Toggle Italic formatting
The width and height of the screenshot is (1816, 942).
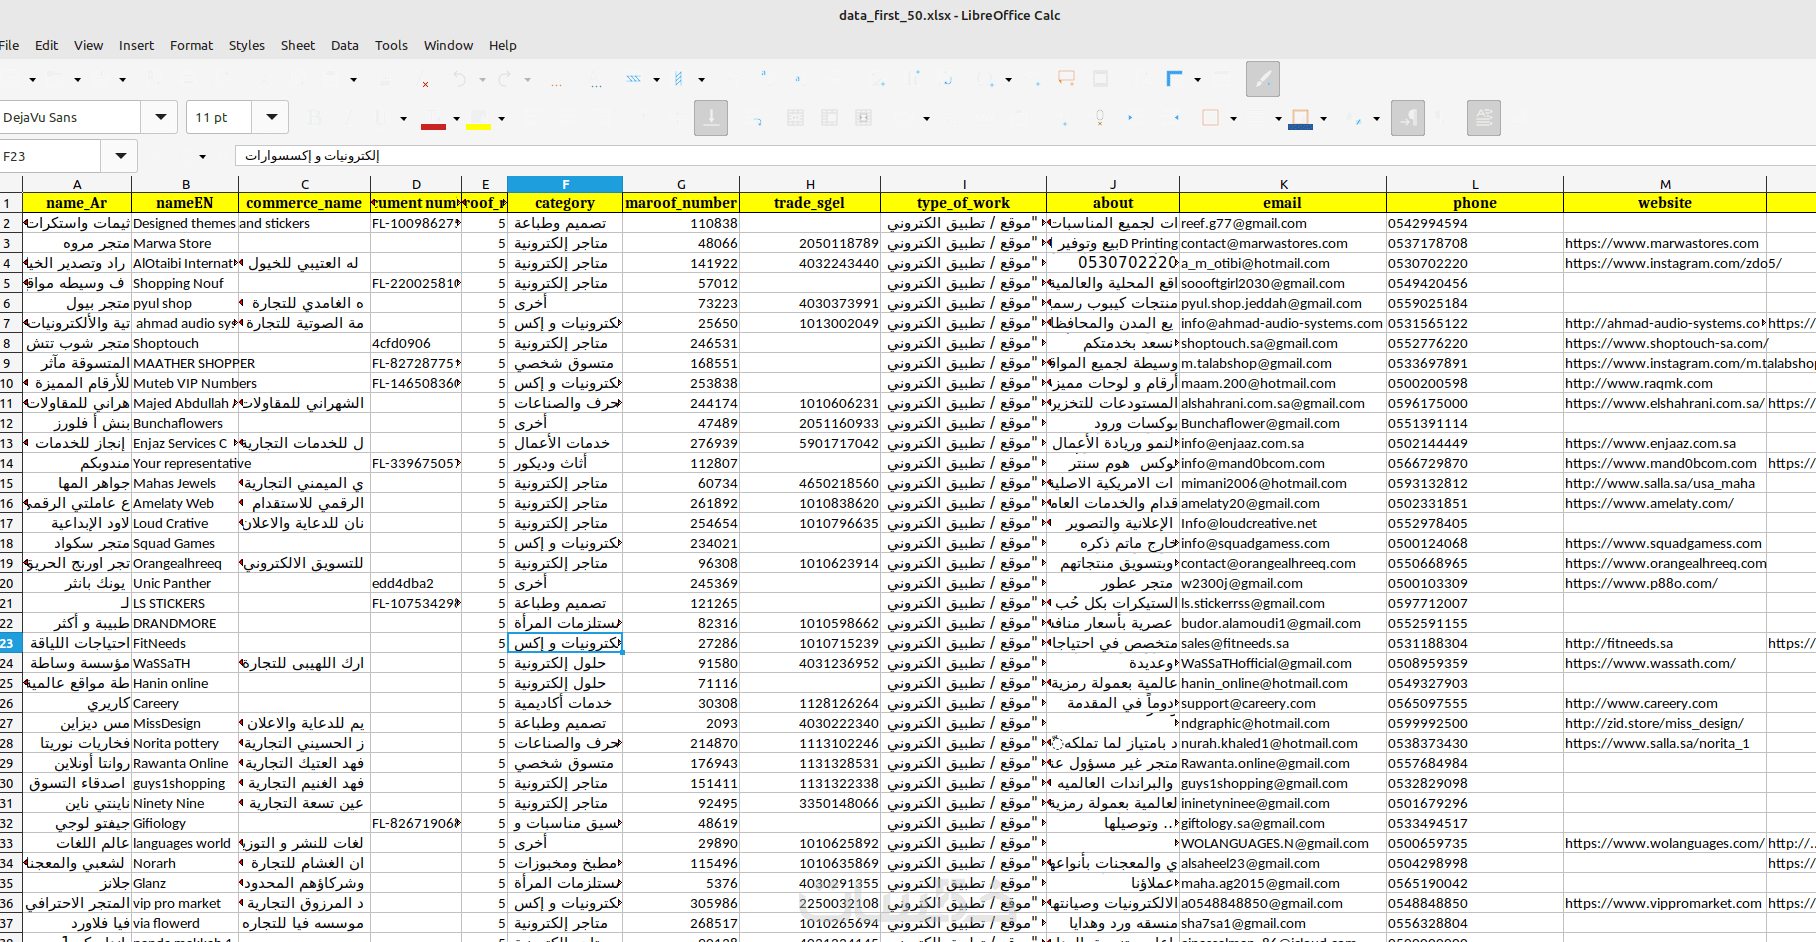point(350,118)
